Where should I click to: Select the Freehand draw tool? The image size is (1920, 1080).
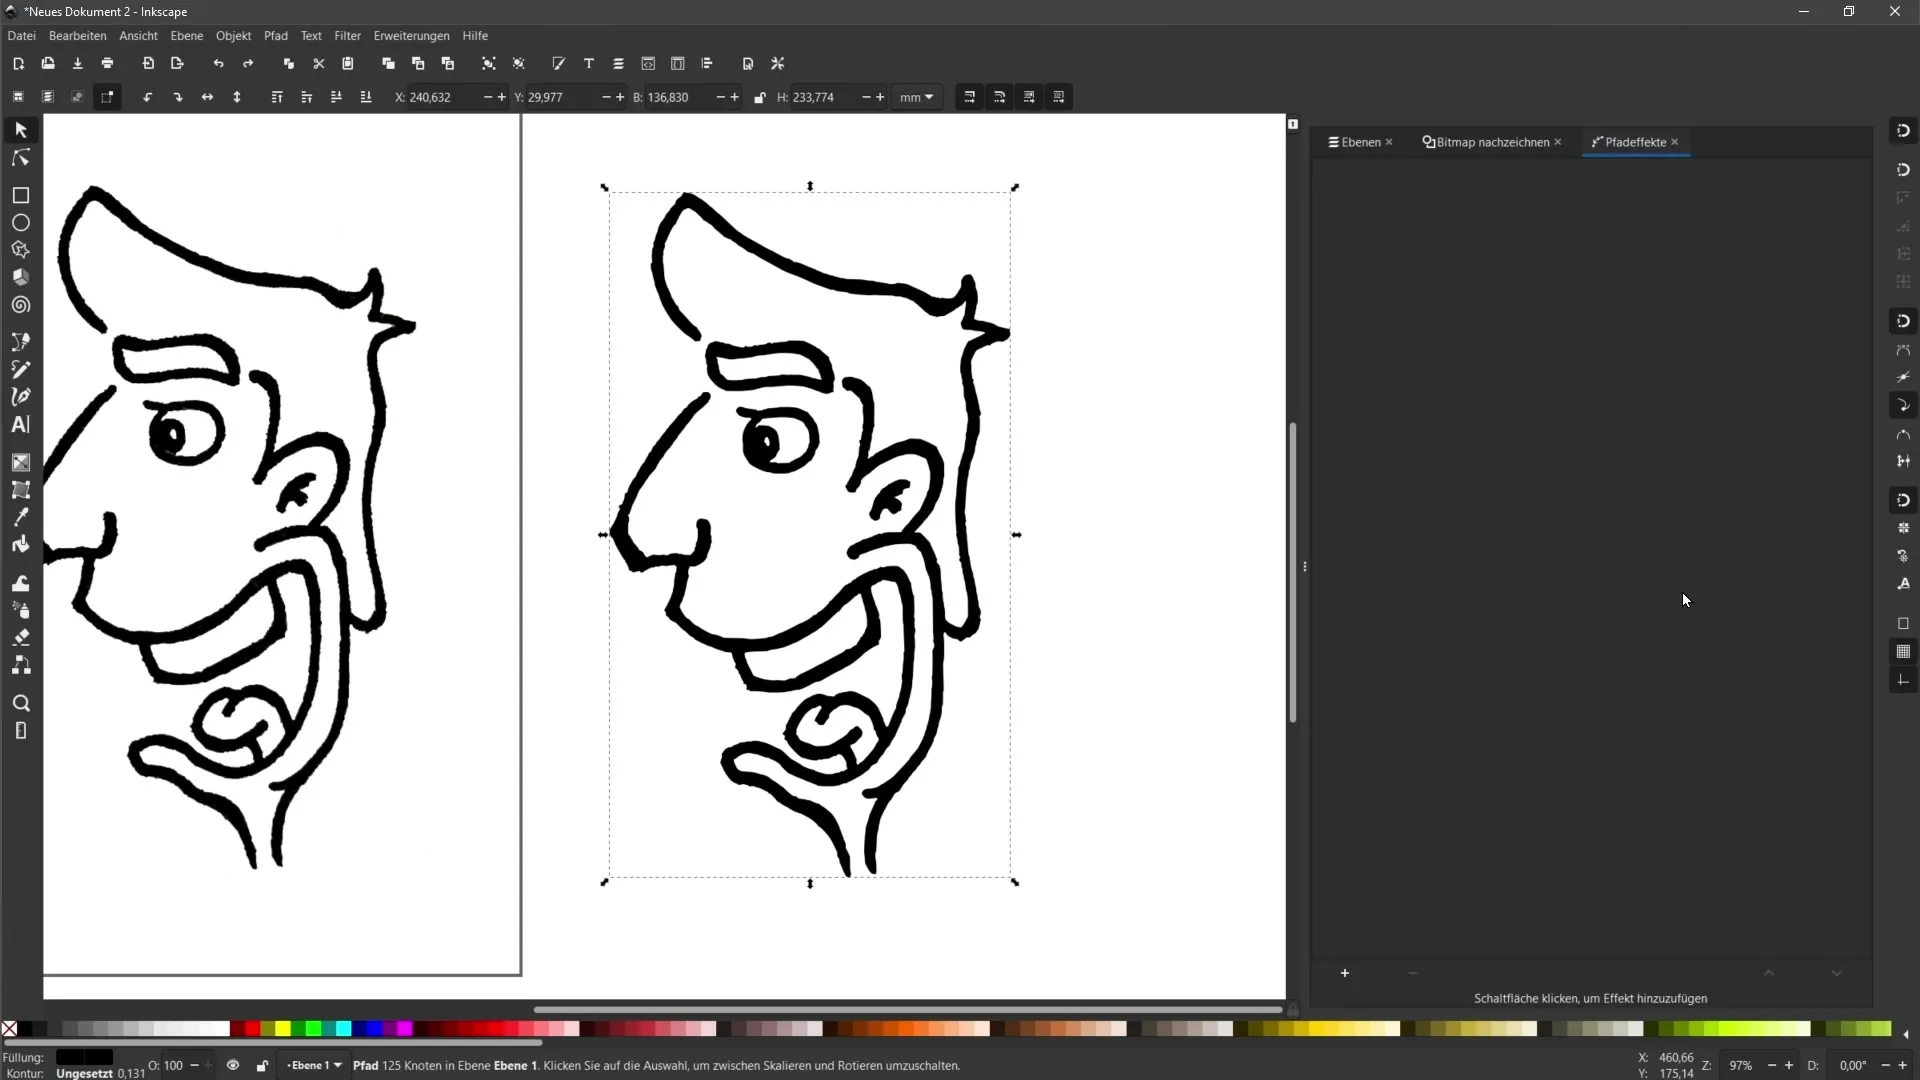[20, 369]
